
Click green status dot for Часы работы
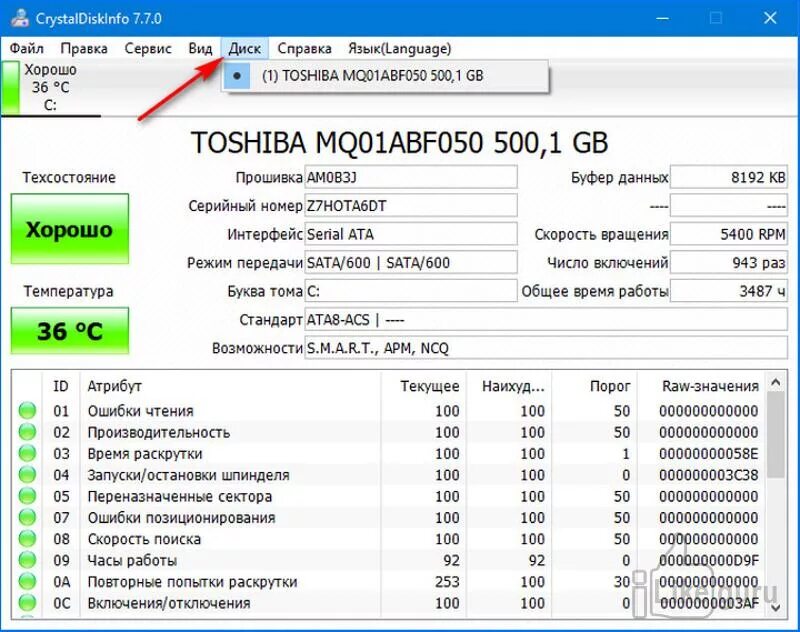pos(27,560)
